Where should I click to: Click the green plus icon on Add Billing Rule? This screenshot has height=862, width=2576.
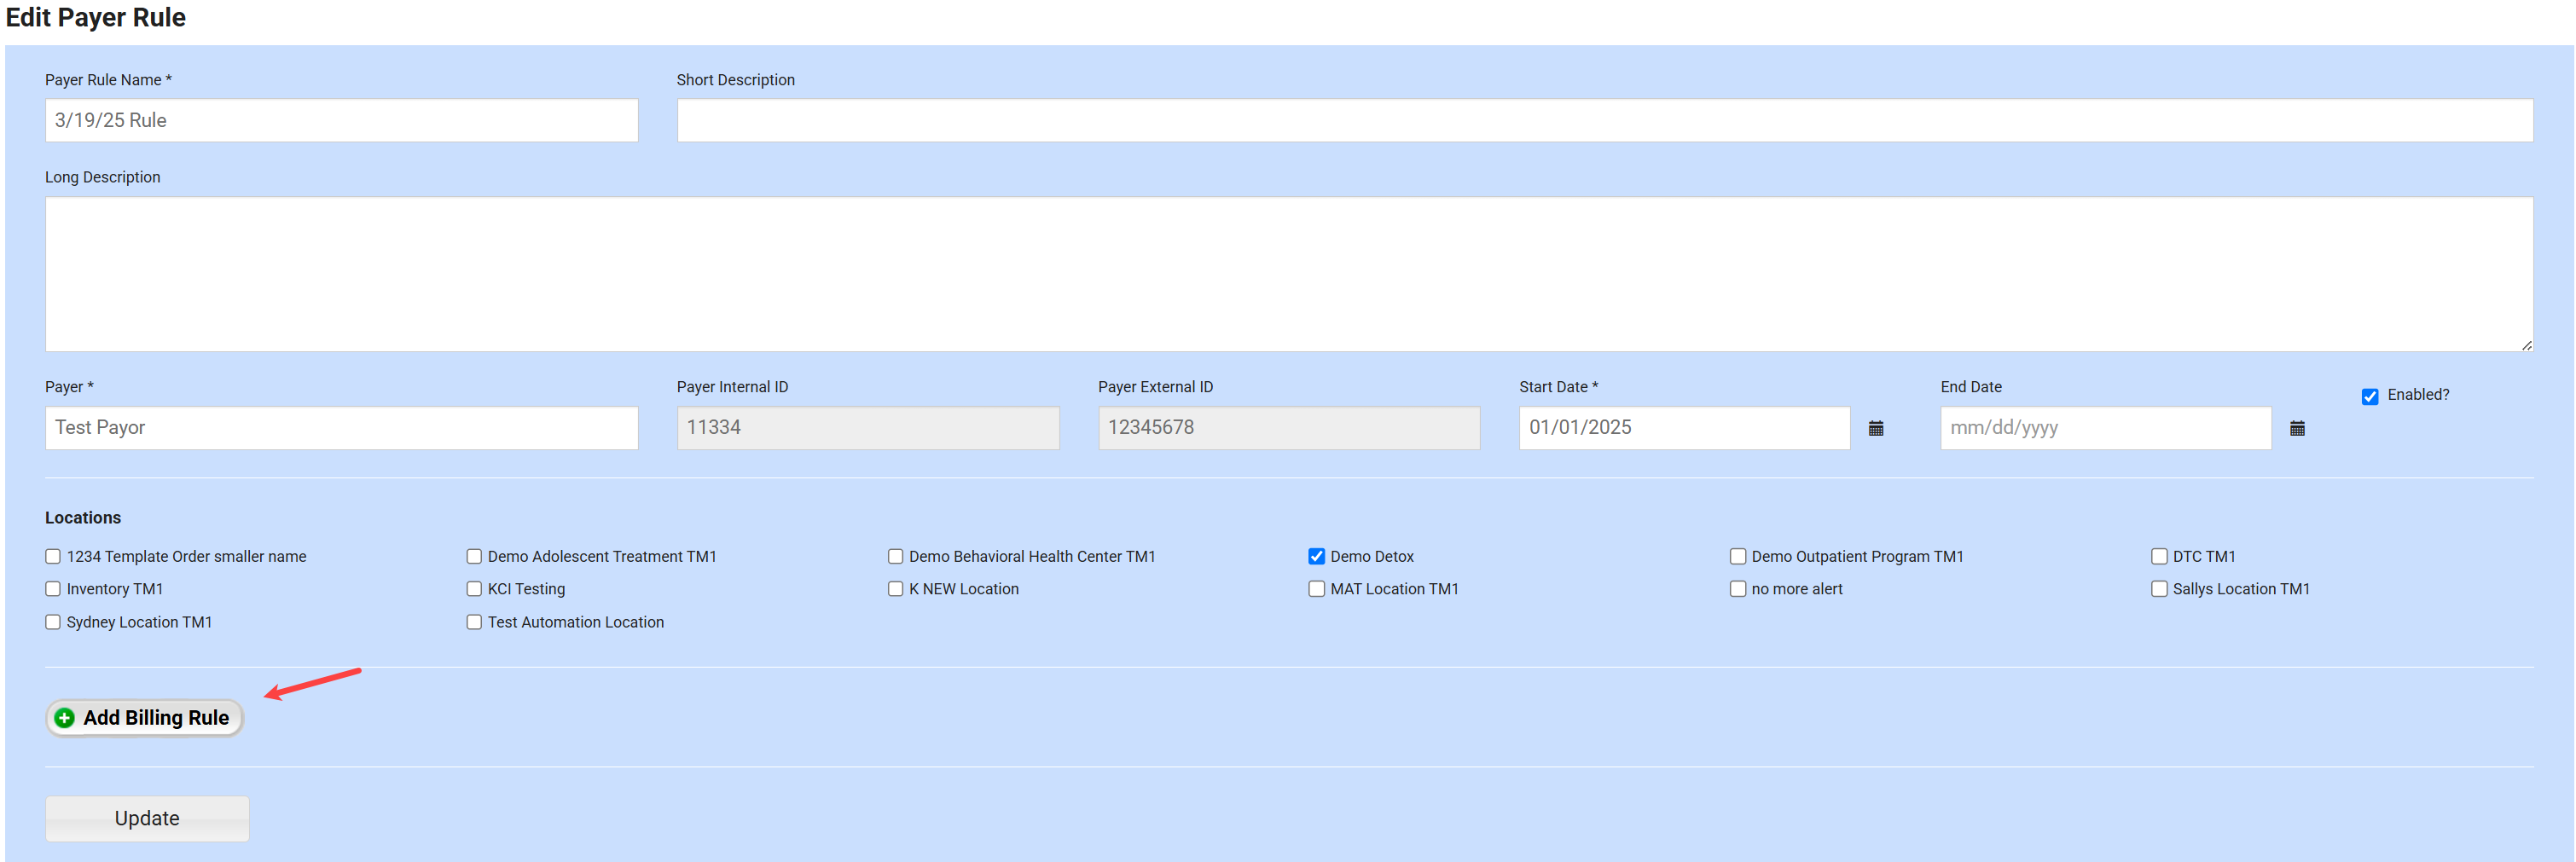(x=65, y=718)
